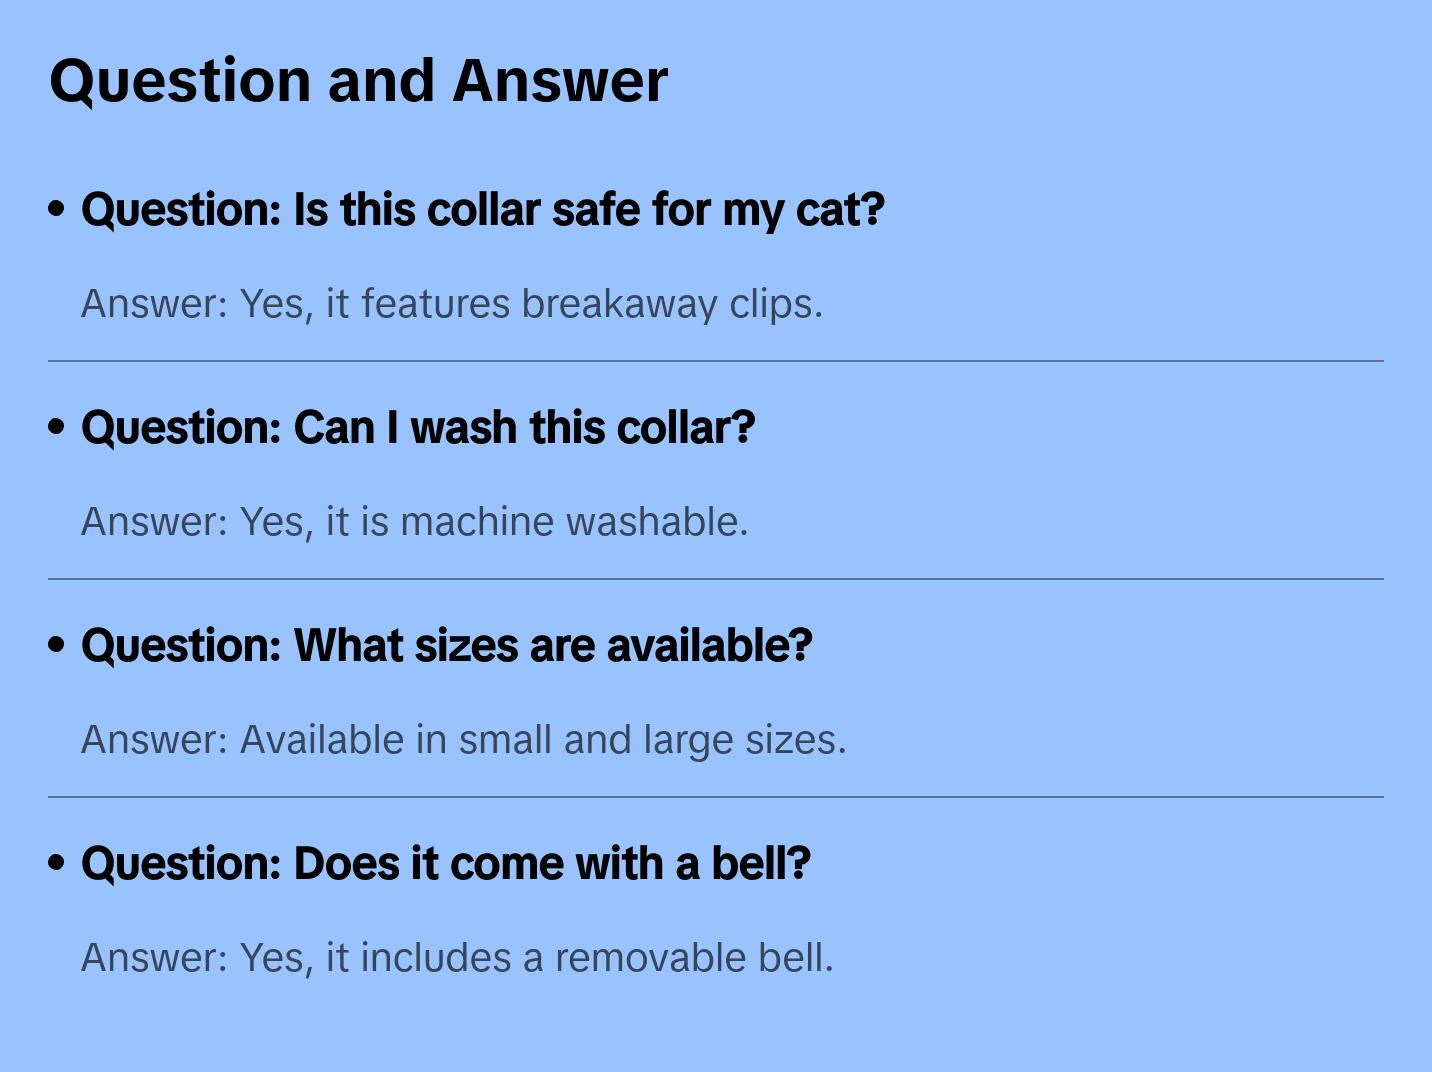Screen dimensions: 1432x1072
Task: Click the divider line below the sizes answer
Action: click(x=715, y=797)
